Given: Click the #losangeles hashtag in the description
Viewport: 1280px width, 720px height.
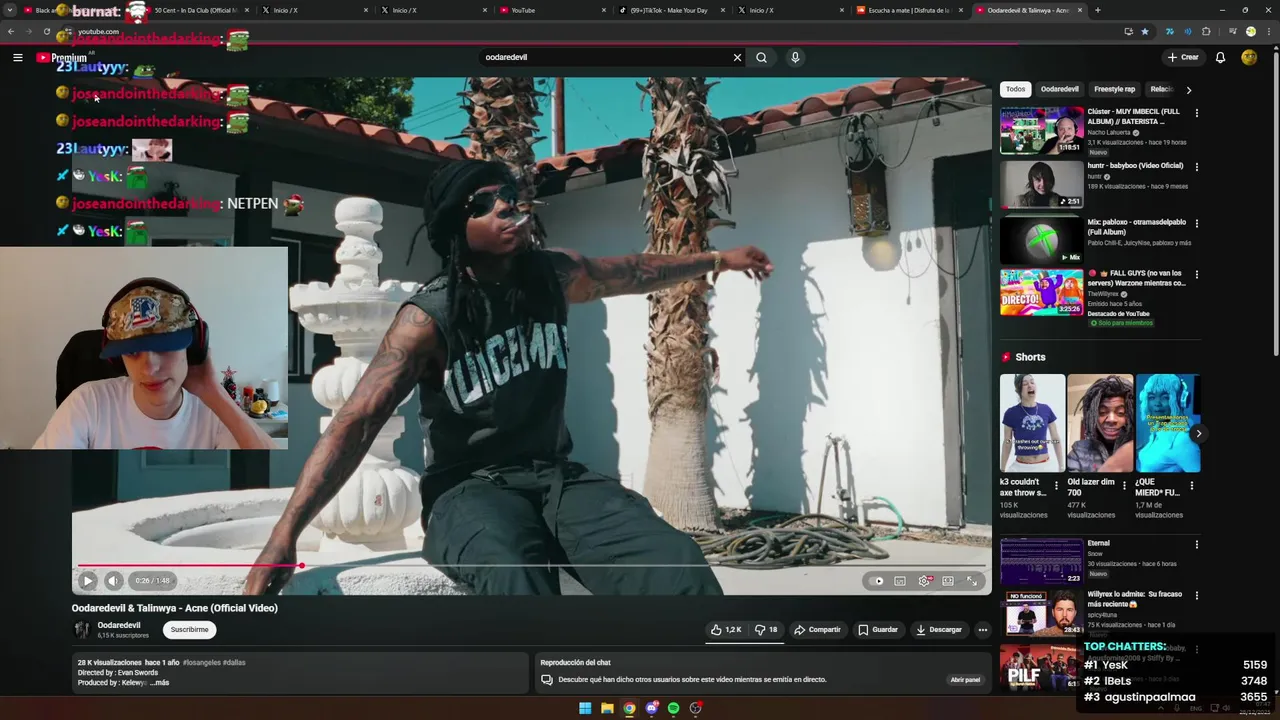Looking at the screenshot, I should (x=202, y=662).
